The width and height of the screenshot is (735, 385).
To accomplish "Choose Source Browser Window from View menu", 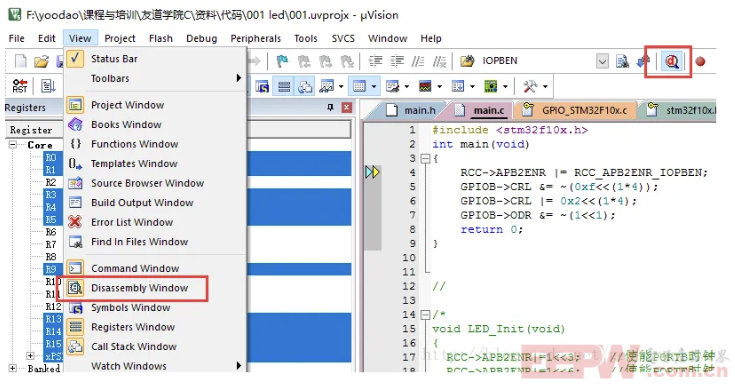I will [155, 183].
